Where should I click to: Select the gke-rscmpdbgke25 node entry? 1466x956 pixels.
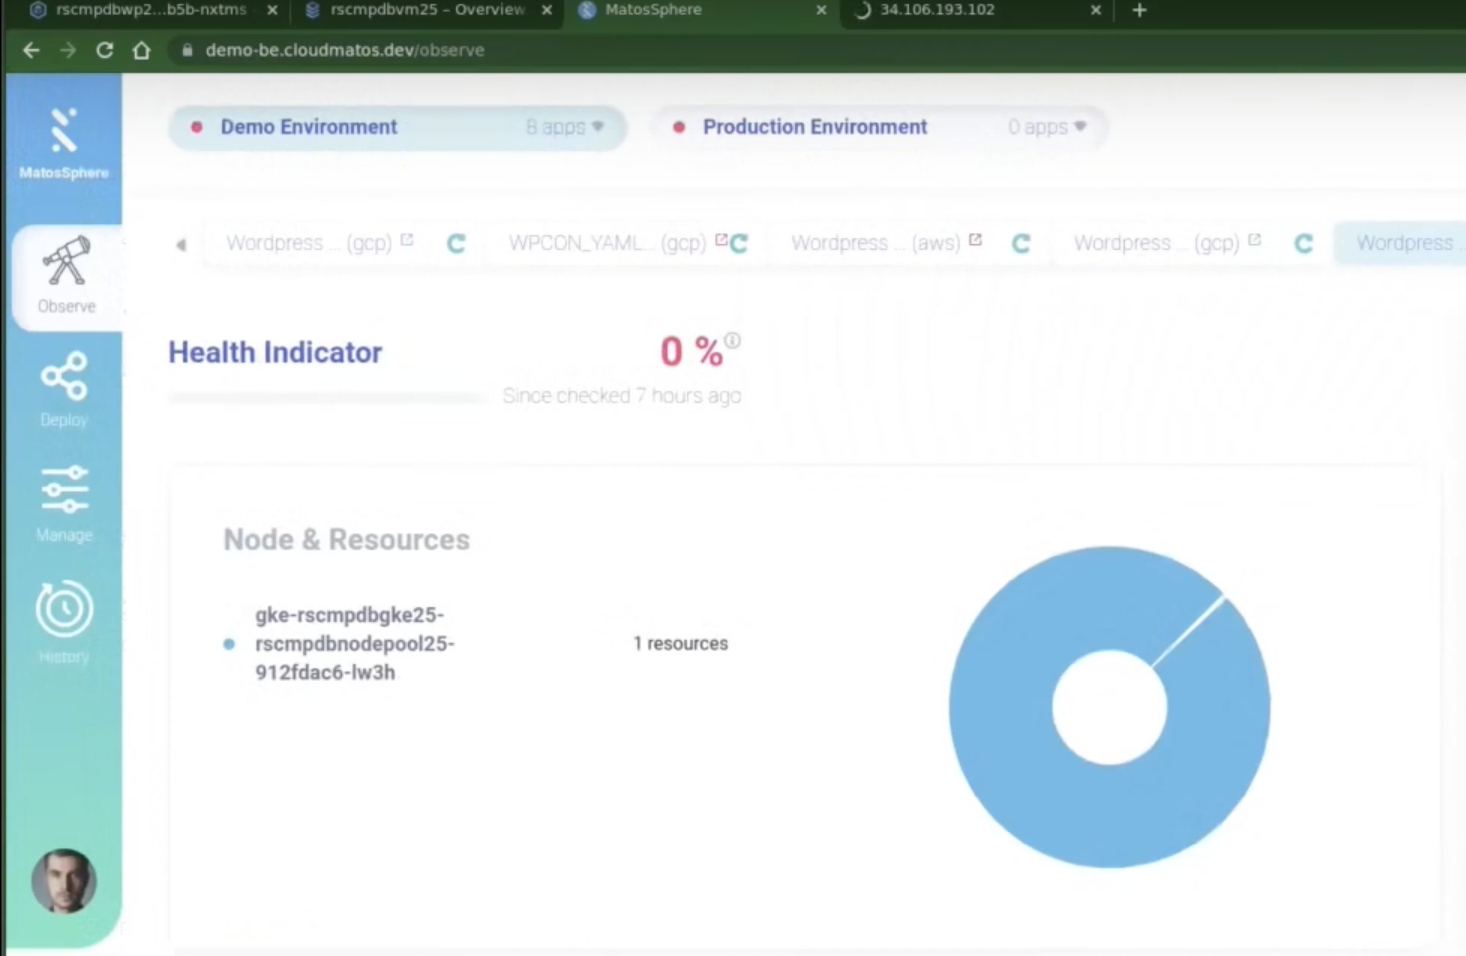click(x=354, y=643)
